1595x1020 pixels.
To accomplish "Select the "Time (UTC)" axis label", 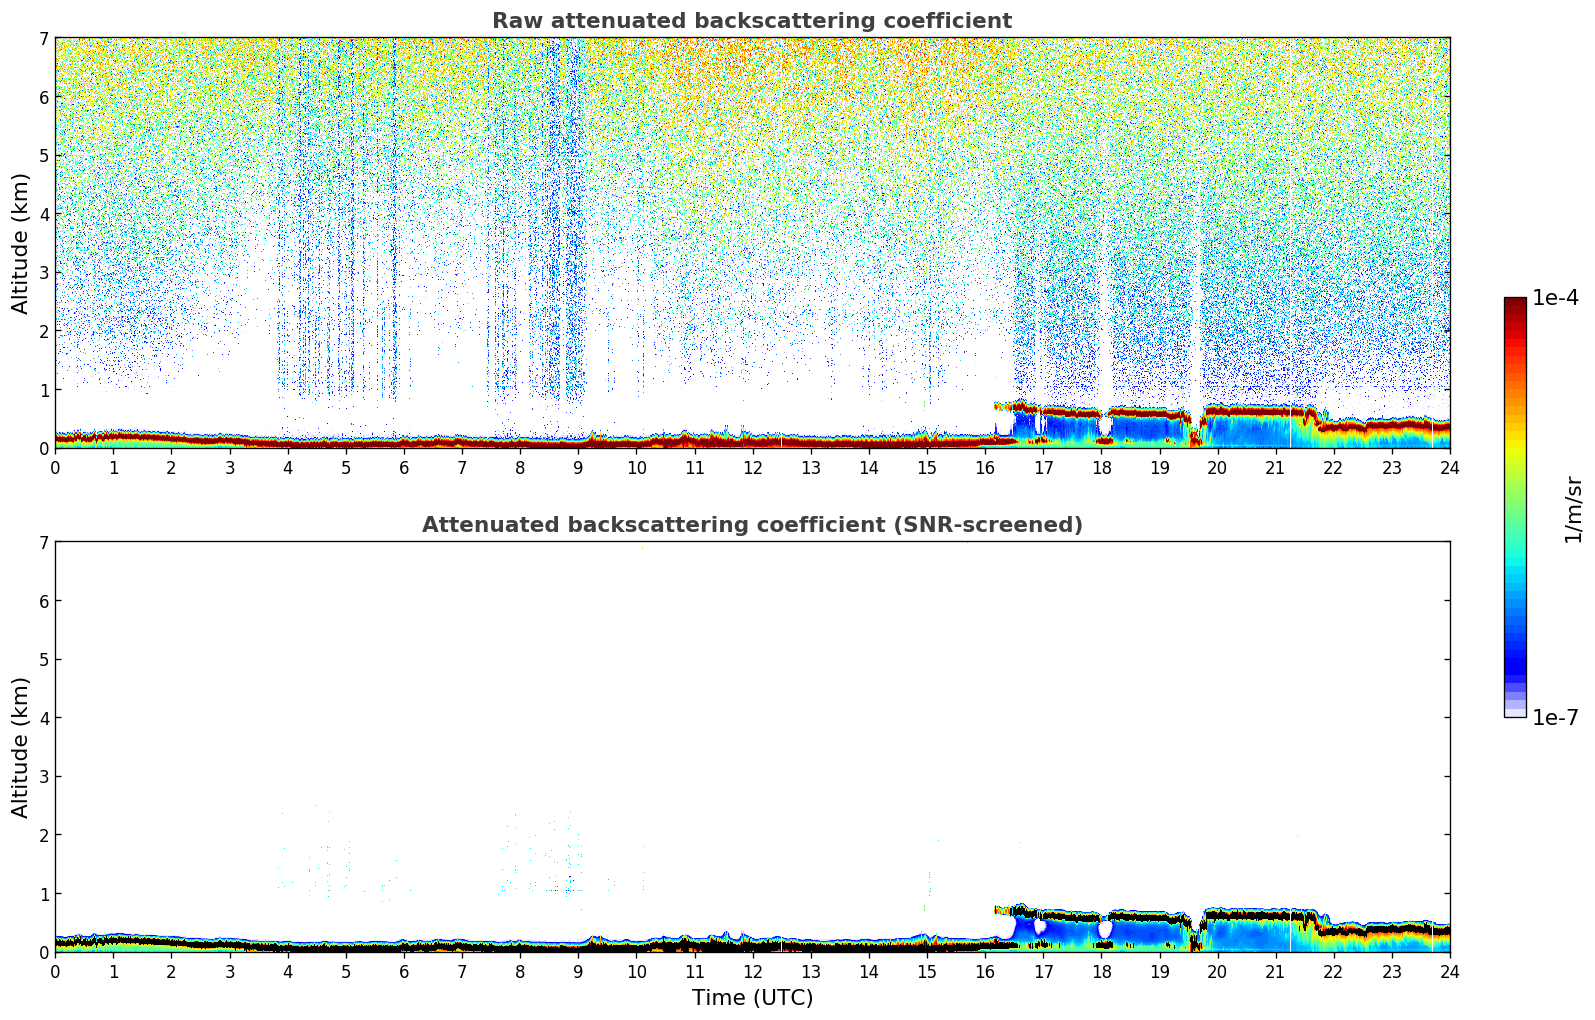I will 752,998.
